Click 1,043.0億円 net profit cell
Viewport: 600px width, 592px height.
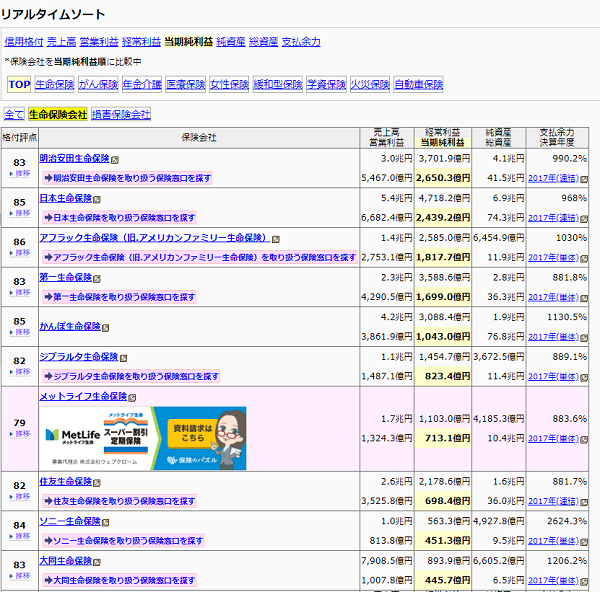[x=443, y=337]
